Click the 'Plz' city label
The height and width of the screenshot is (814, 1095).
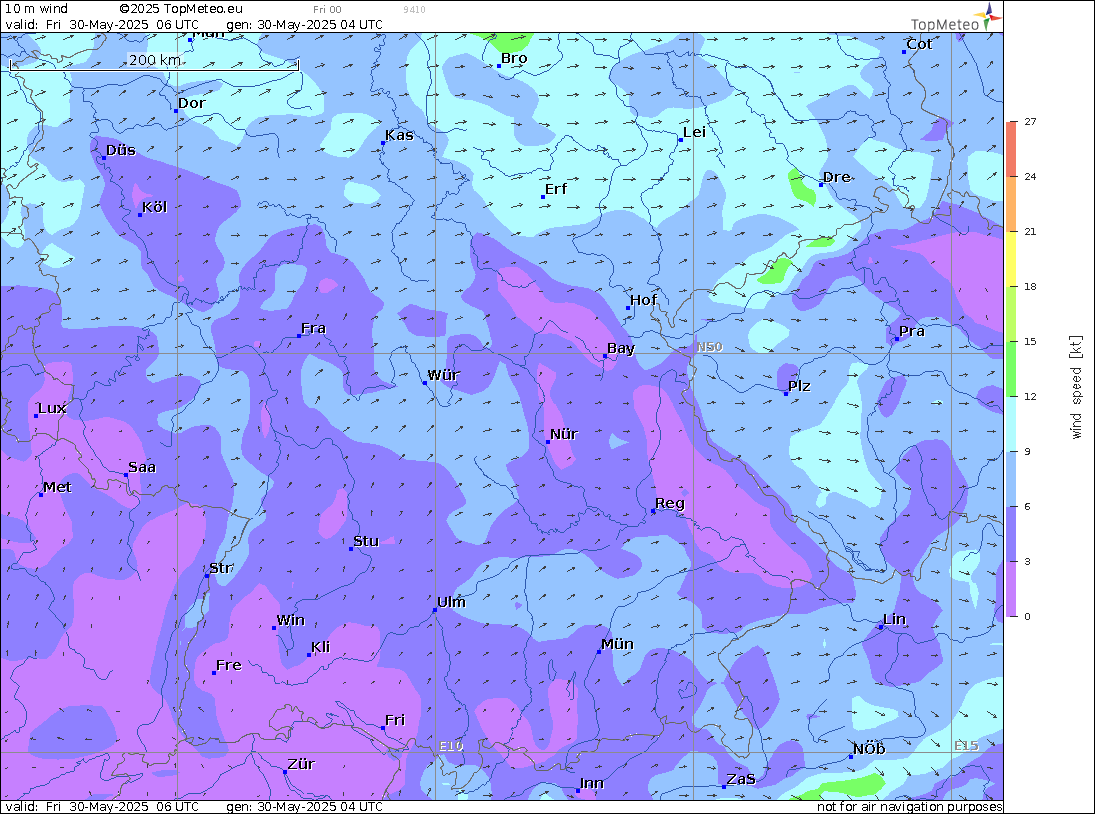(799, 386)
